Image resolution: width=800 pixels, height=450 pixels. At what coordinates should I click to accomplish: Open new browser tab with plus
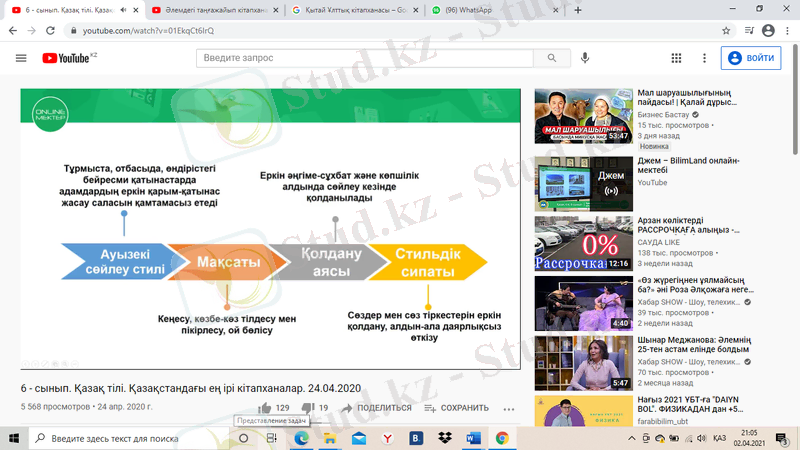pyautogui.click(x=579, y=10)
